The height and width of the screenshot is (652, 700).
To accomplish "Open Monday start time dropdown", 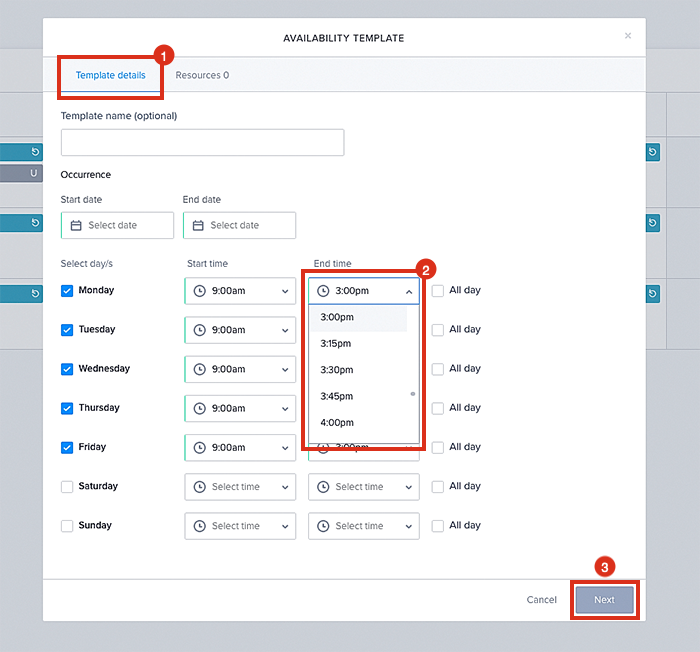I will (240, 291).
